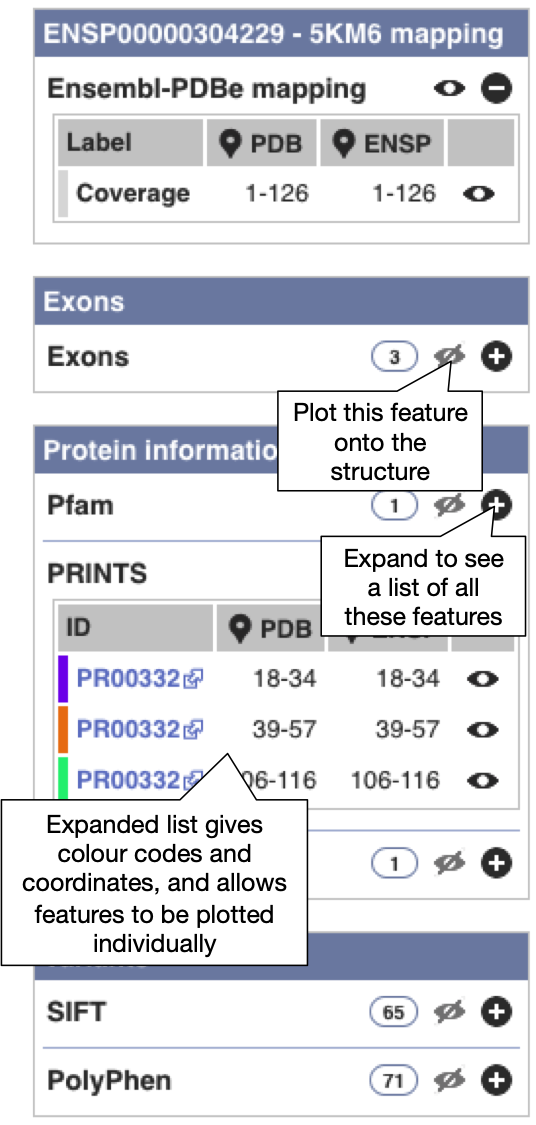
Task: Toggle eye for PR00332 106-116 row
Action: [481, 781]
